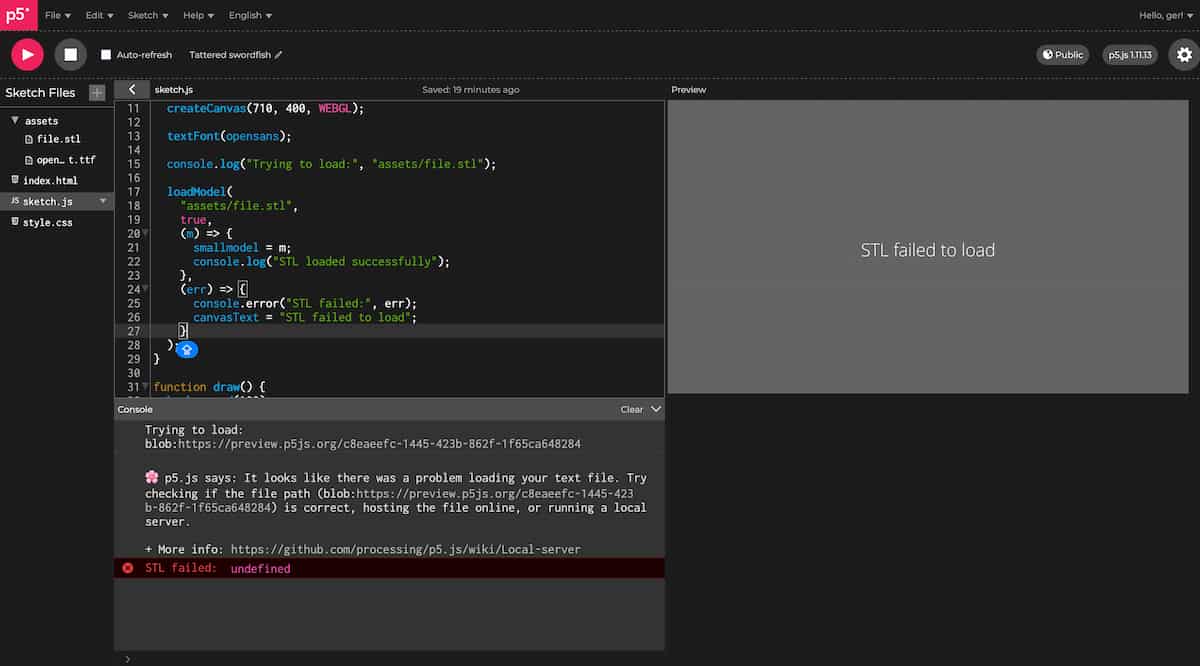Open the p5.js 1.11.13 version selector
The height and width of the screenshot is (666, 1200).
[1130, 55]
